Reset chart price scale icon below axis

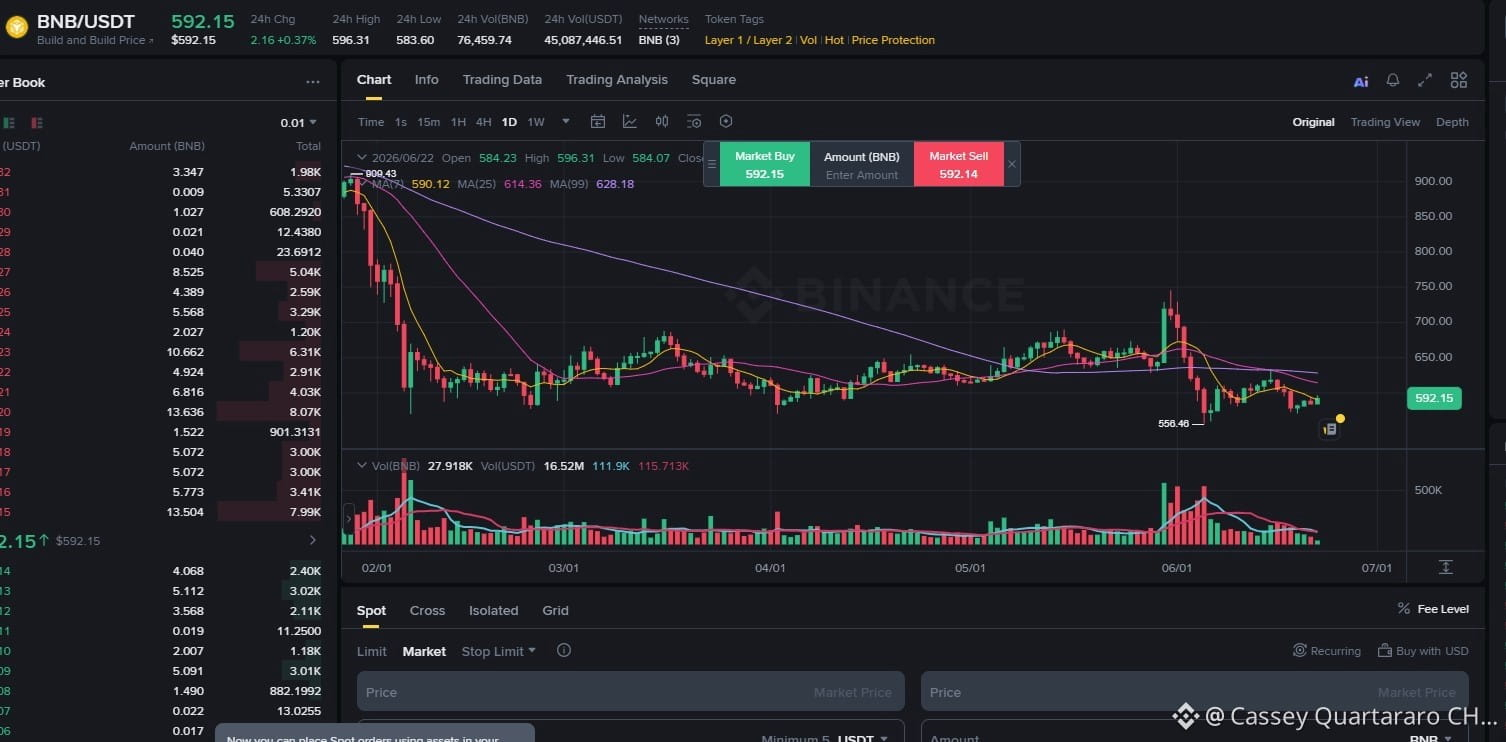pyautogui.click(x=1445, y=567)
